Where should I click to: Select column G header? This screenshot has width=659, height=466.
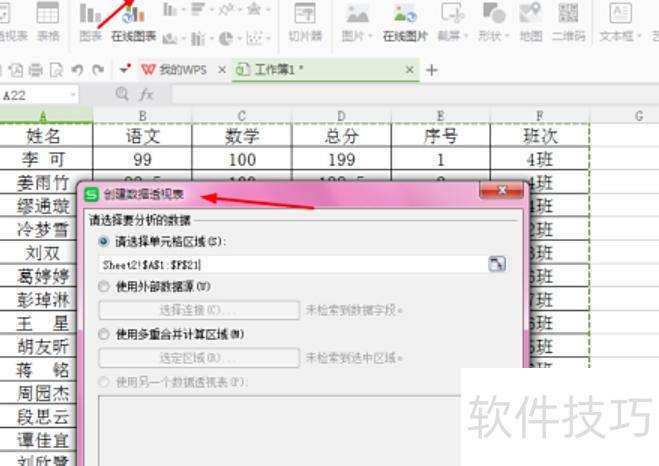(639, 116)
